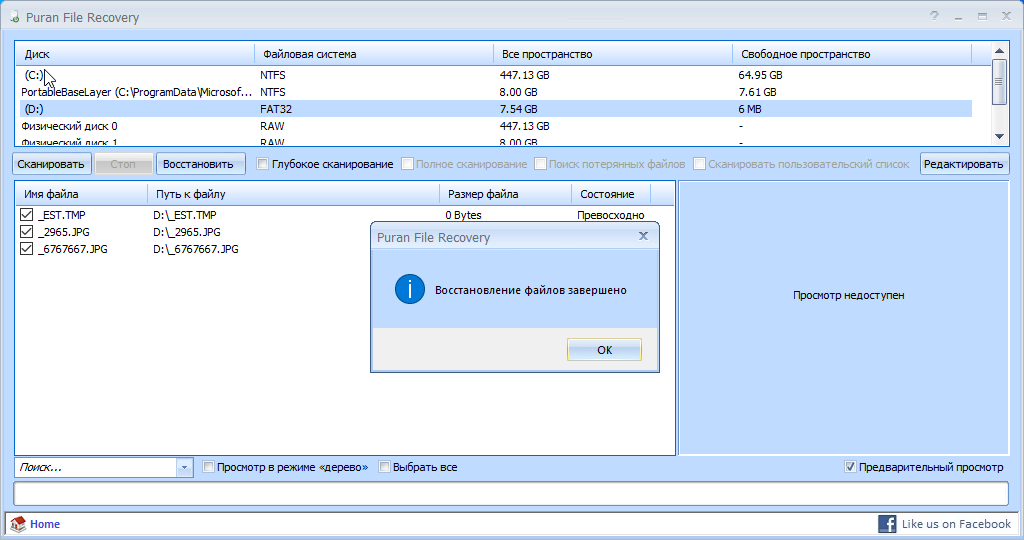1024x540 pixels.
Task: Select the _EST.TMP file name
Action: tap(62, 215)
